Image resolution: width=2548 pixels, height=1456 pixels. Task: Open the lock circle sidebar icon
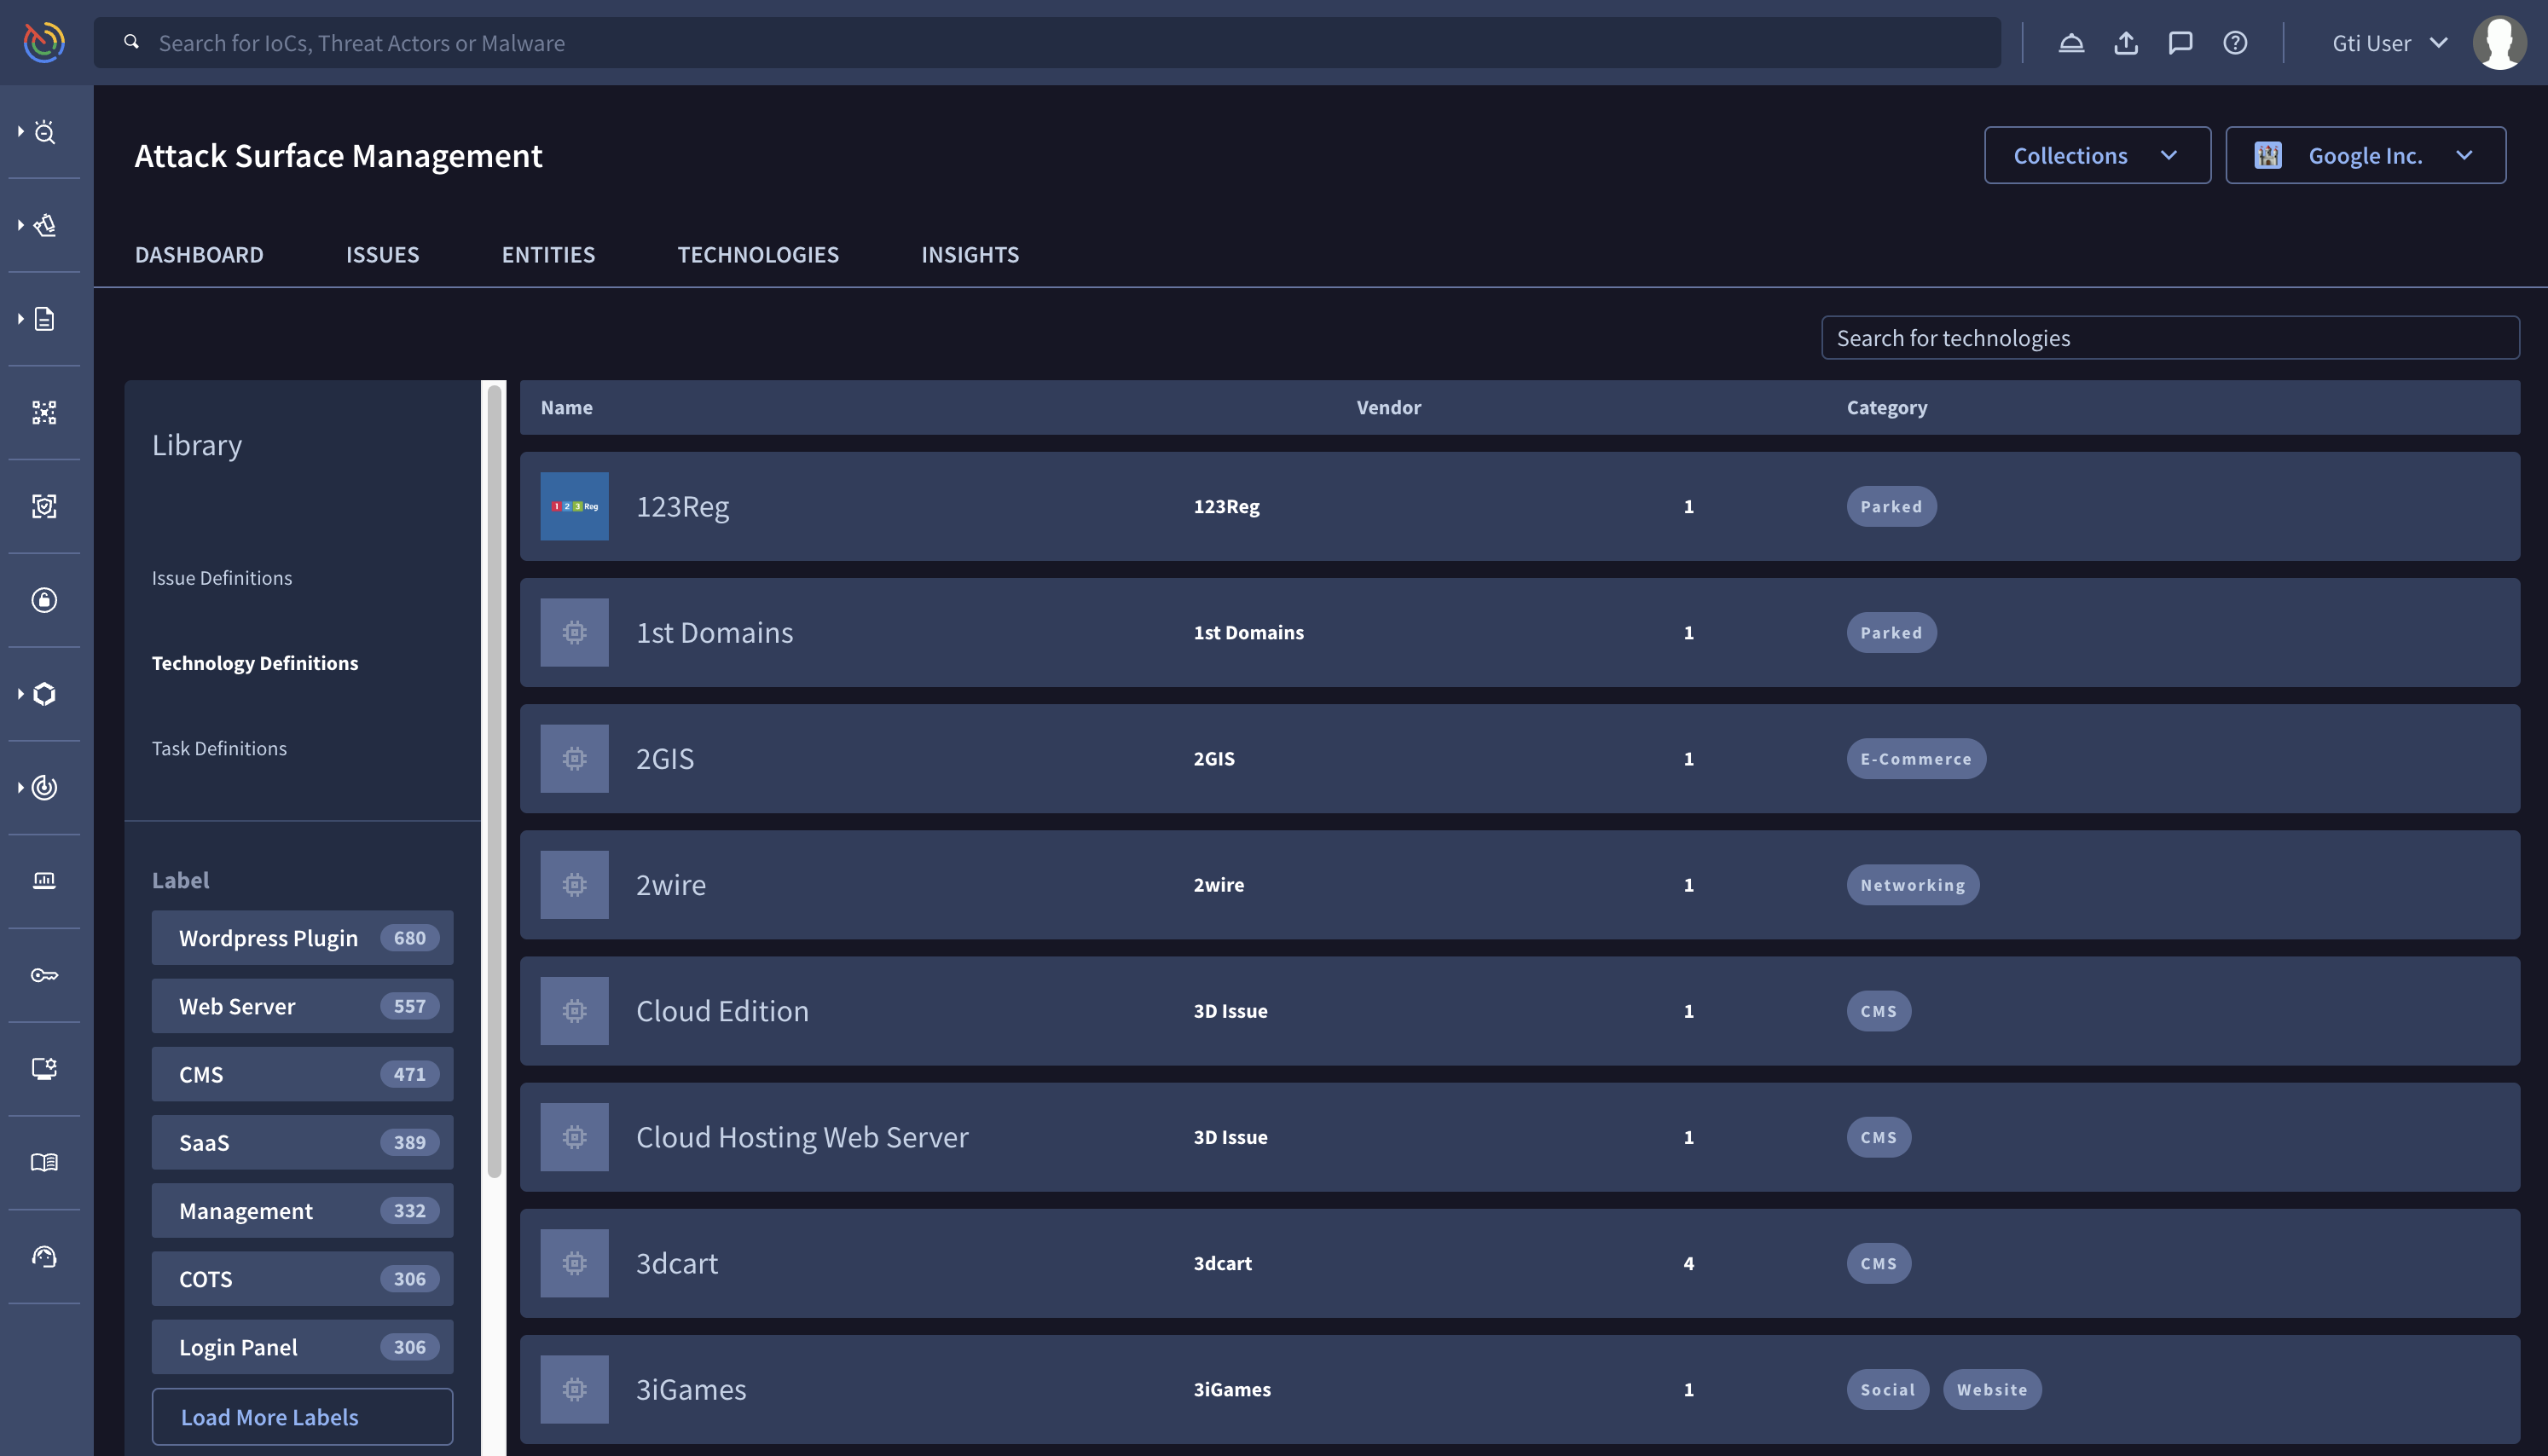44,600
